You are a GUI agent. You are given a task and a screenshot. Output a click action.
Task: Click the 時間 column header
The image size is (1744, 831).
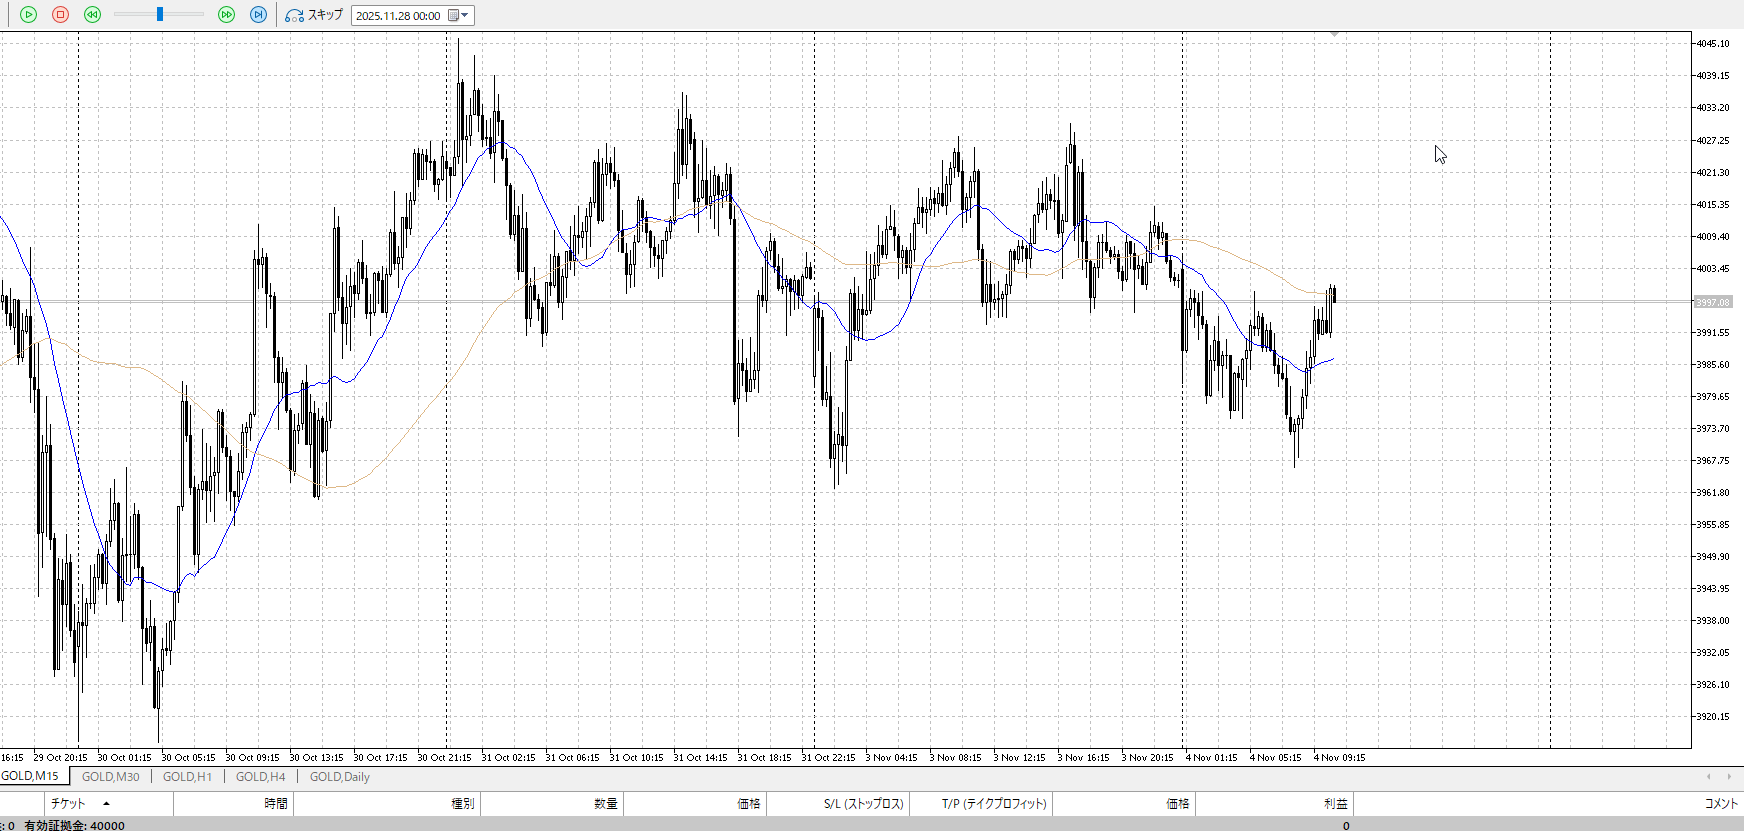tap(276, 804)
